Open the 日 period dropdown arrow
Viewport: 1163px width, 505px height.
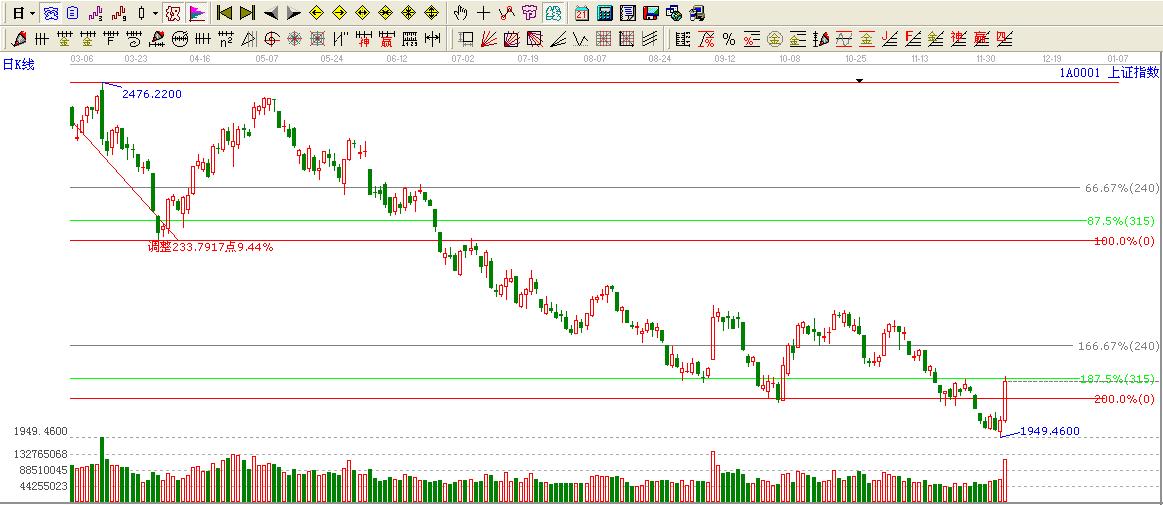(x=32, y=13)
